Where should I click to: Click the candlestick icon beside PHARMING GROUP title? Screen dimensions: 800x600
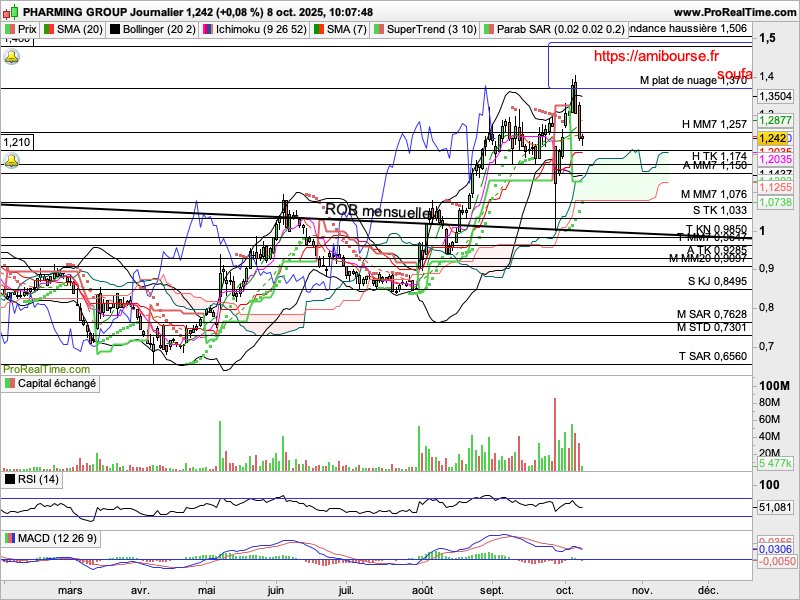click(11, 12)
